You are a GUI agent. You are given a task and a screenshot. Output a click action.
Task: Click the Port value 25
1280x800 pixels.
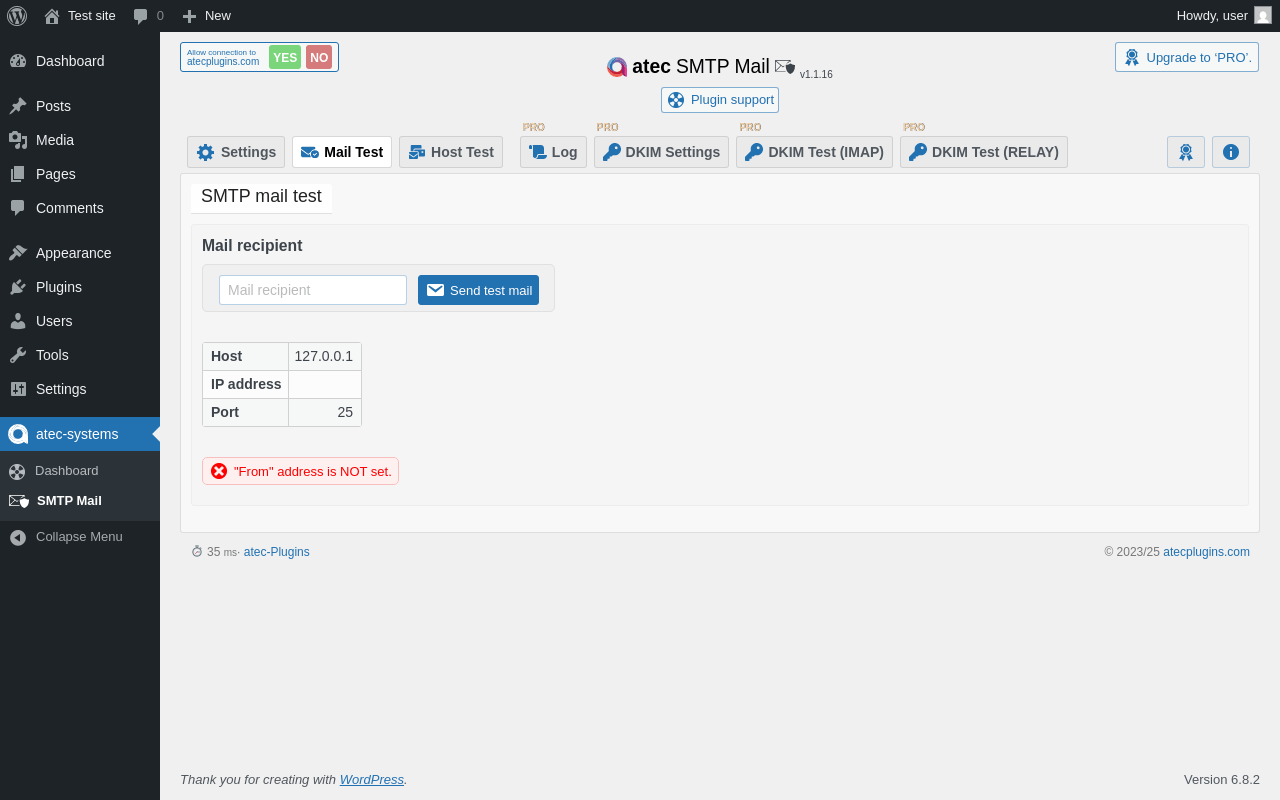345,412
